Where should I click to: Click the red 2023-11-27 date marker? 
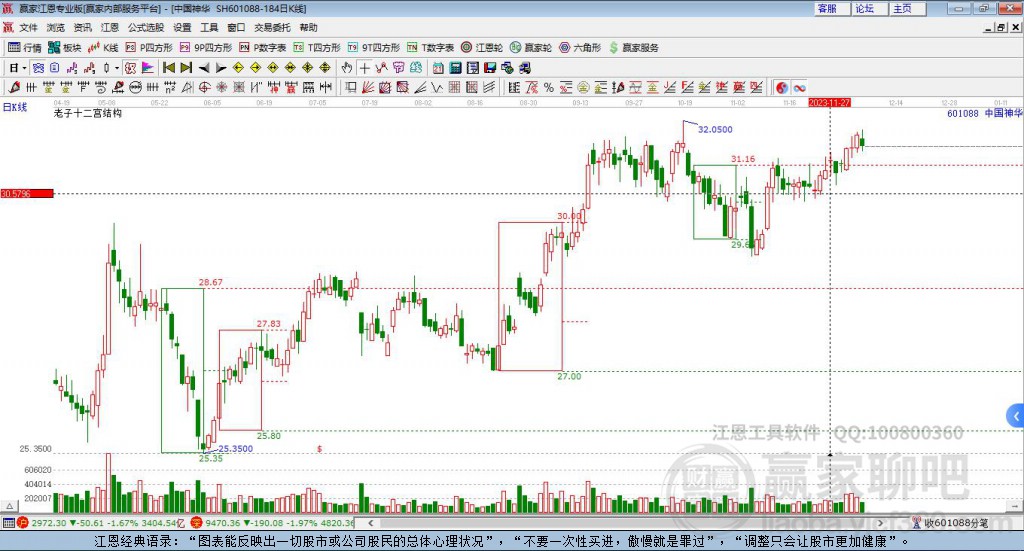click(x=829, y=103)
